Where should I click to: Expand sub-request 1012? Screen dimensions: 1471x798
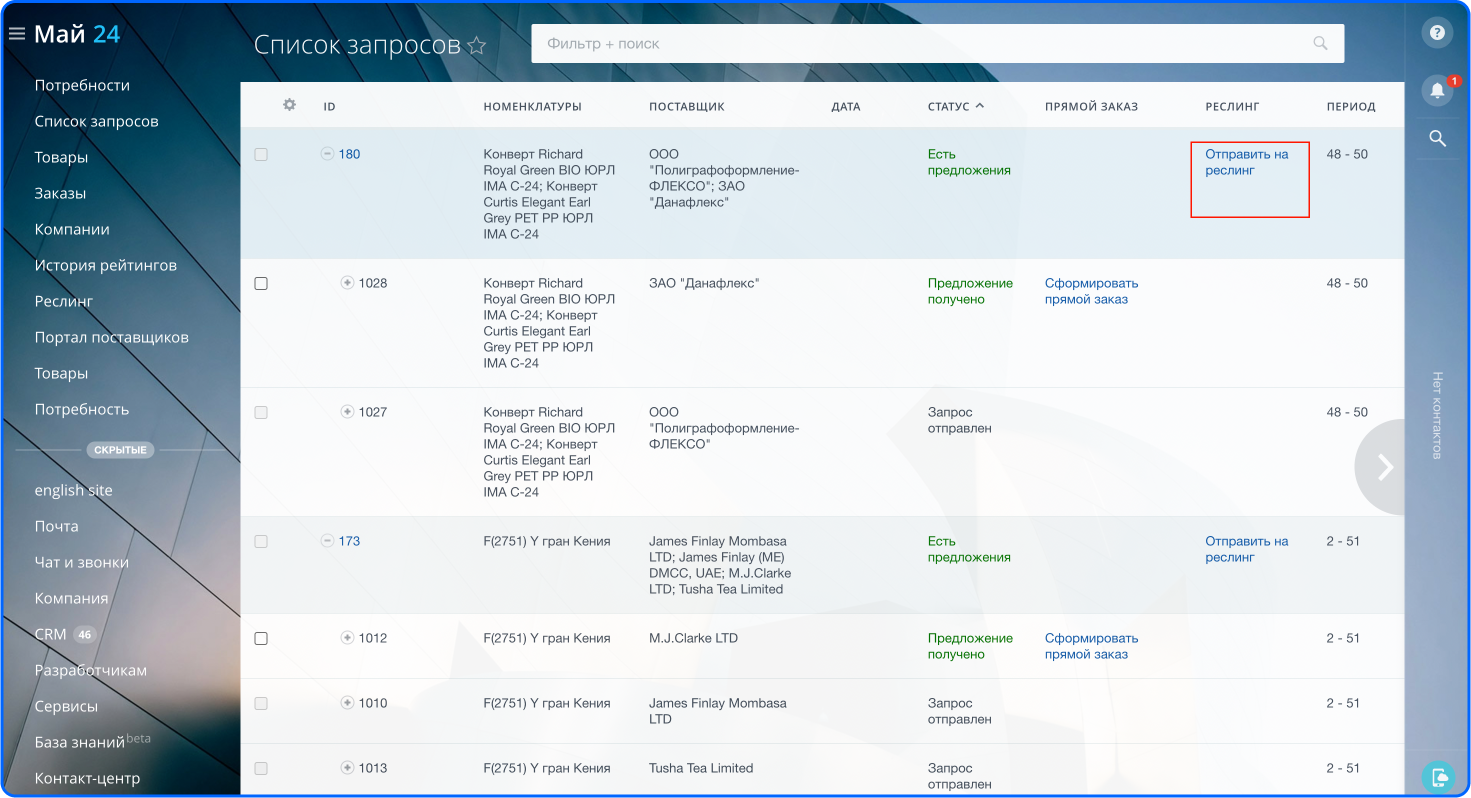coord(347,638)
